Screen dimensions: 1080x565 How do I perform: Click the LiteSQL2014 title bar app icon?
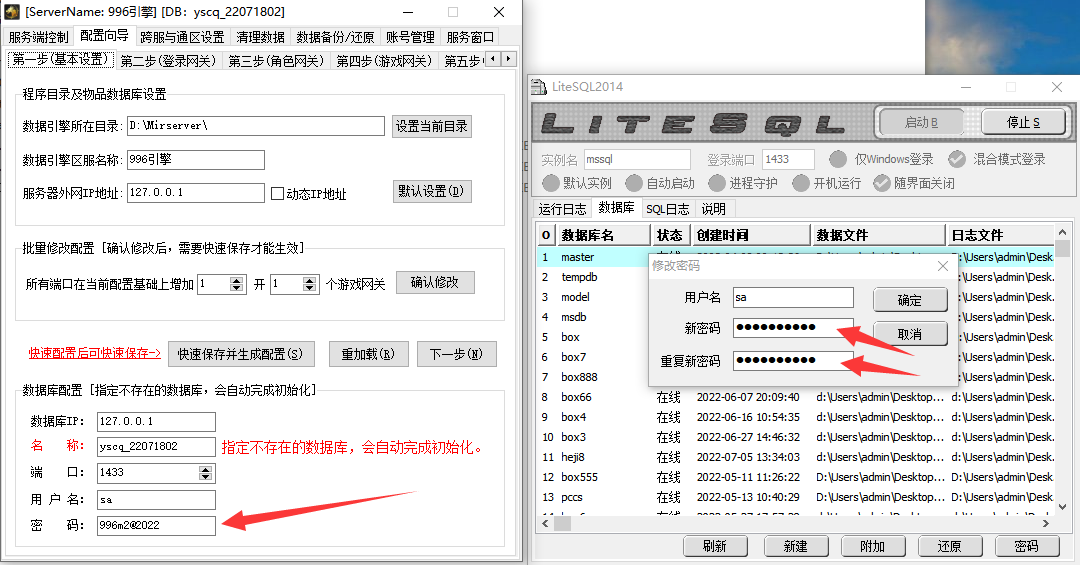pos(539,87)
